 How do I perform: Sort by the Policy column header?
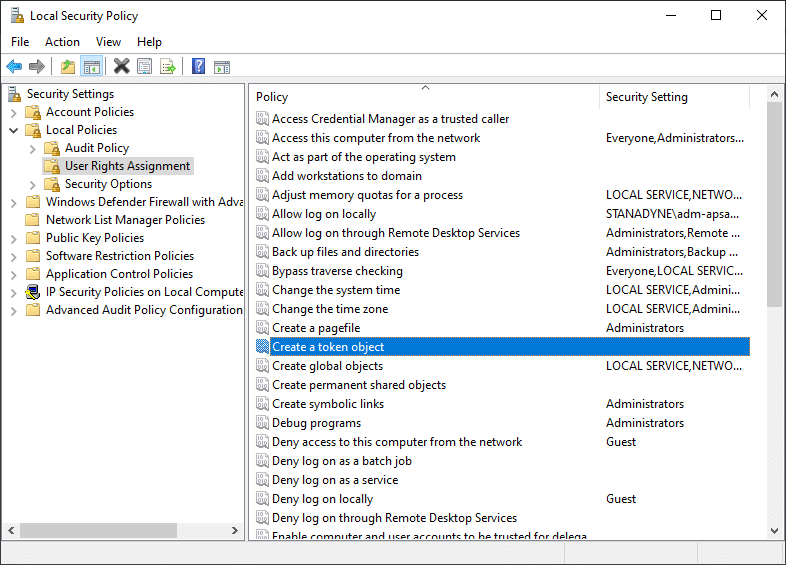[424, 97]
